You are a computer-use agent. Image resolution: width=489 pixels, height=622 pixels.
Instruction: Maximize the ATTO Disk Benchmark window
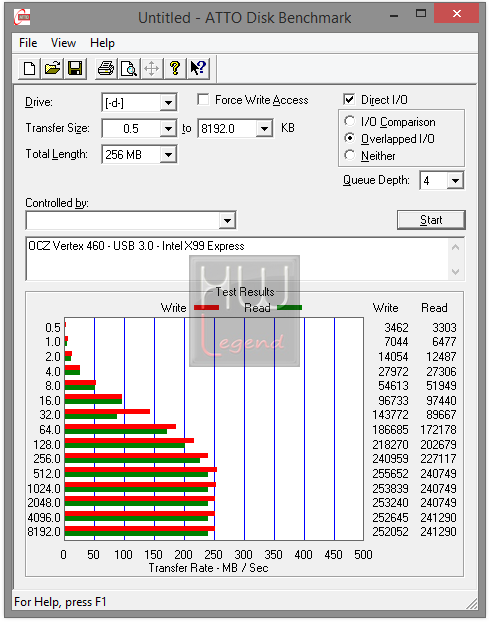click(421, 14)
